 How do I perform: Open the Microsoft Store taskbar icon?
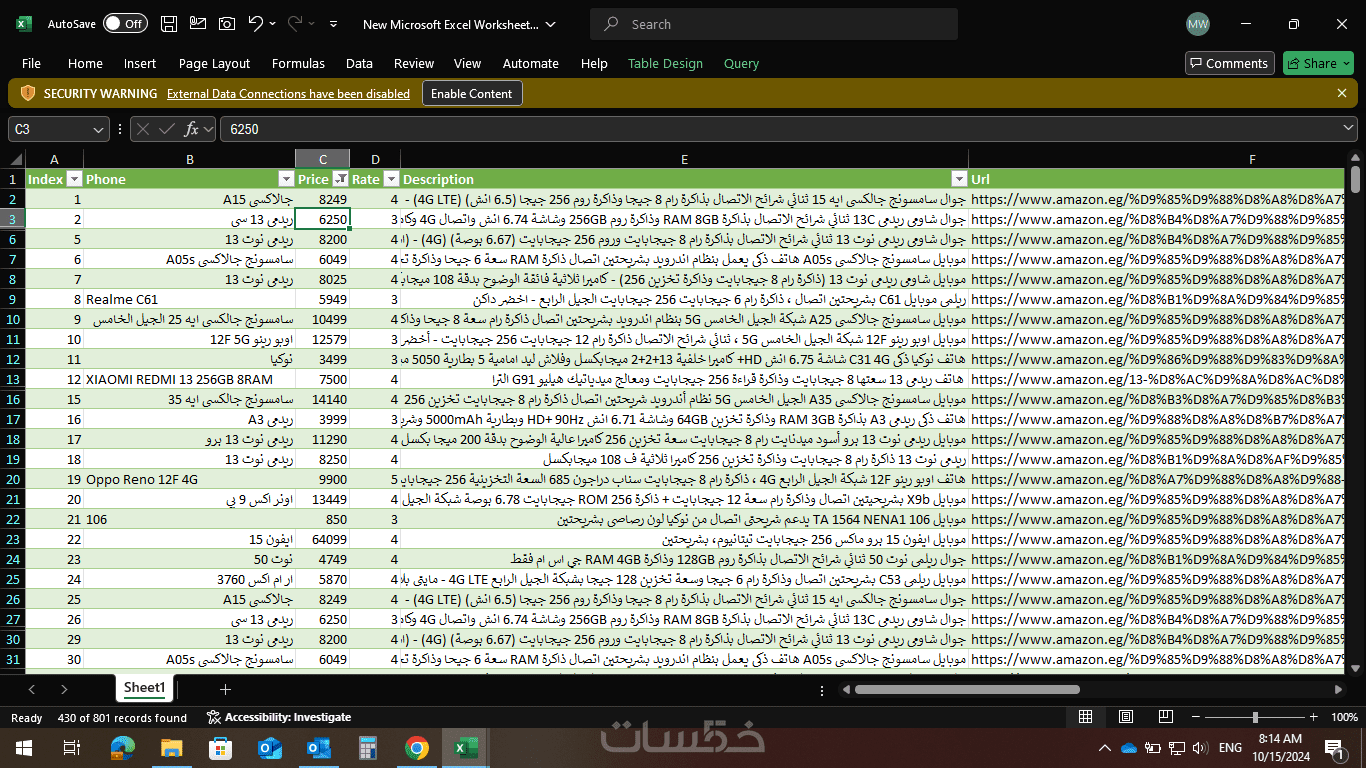coord(220,748)
